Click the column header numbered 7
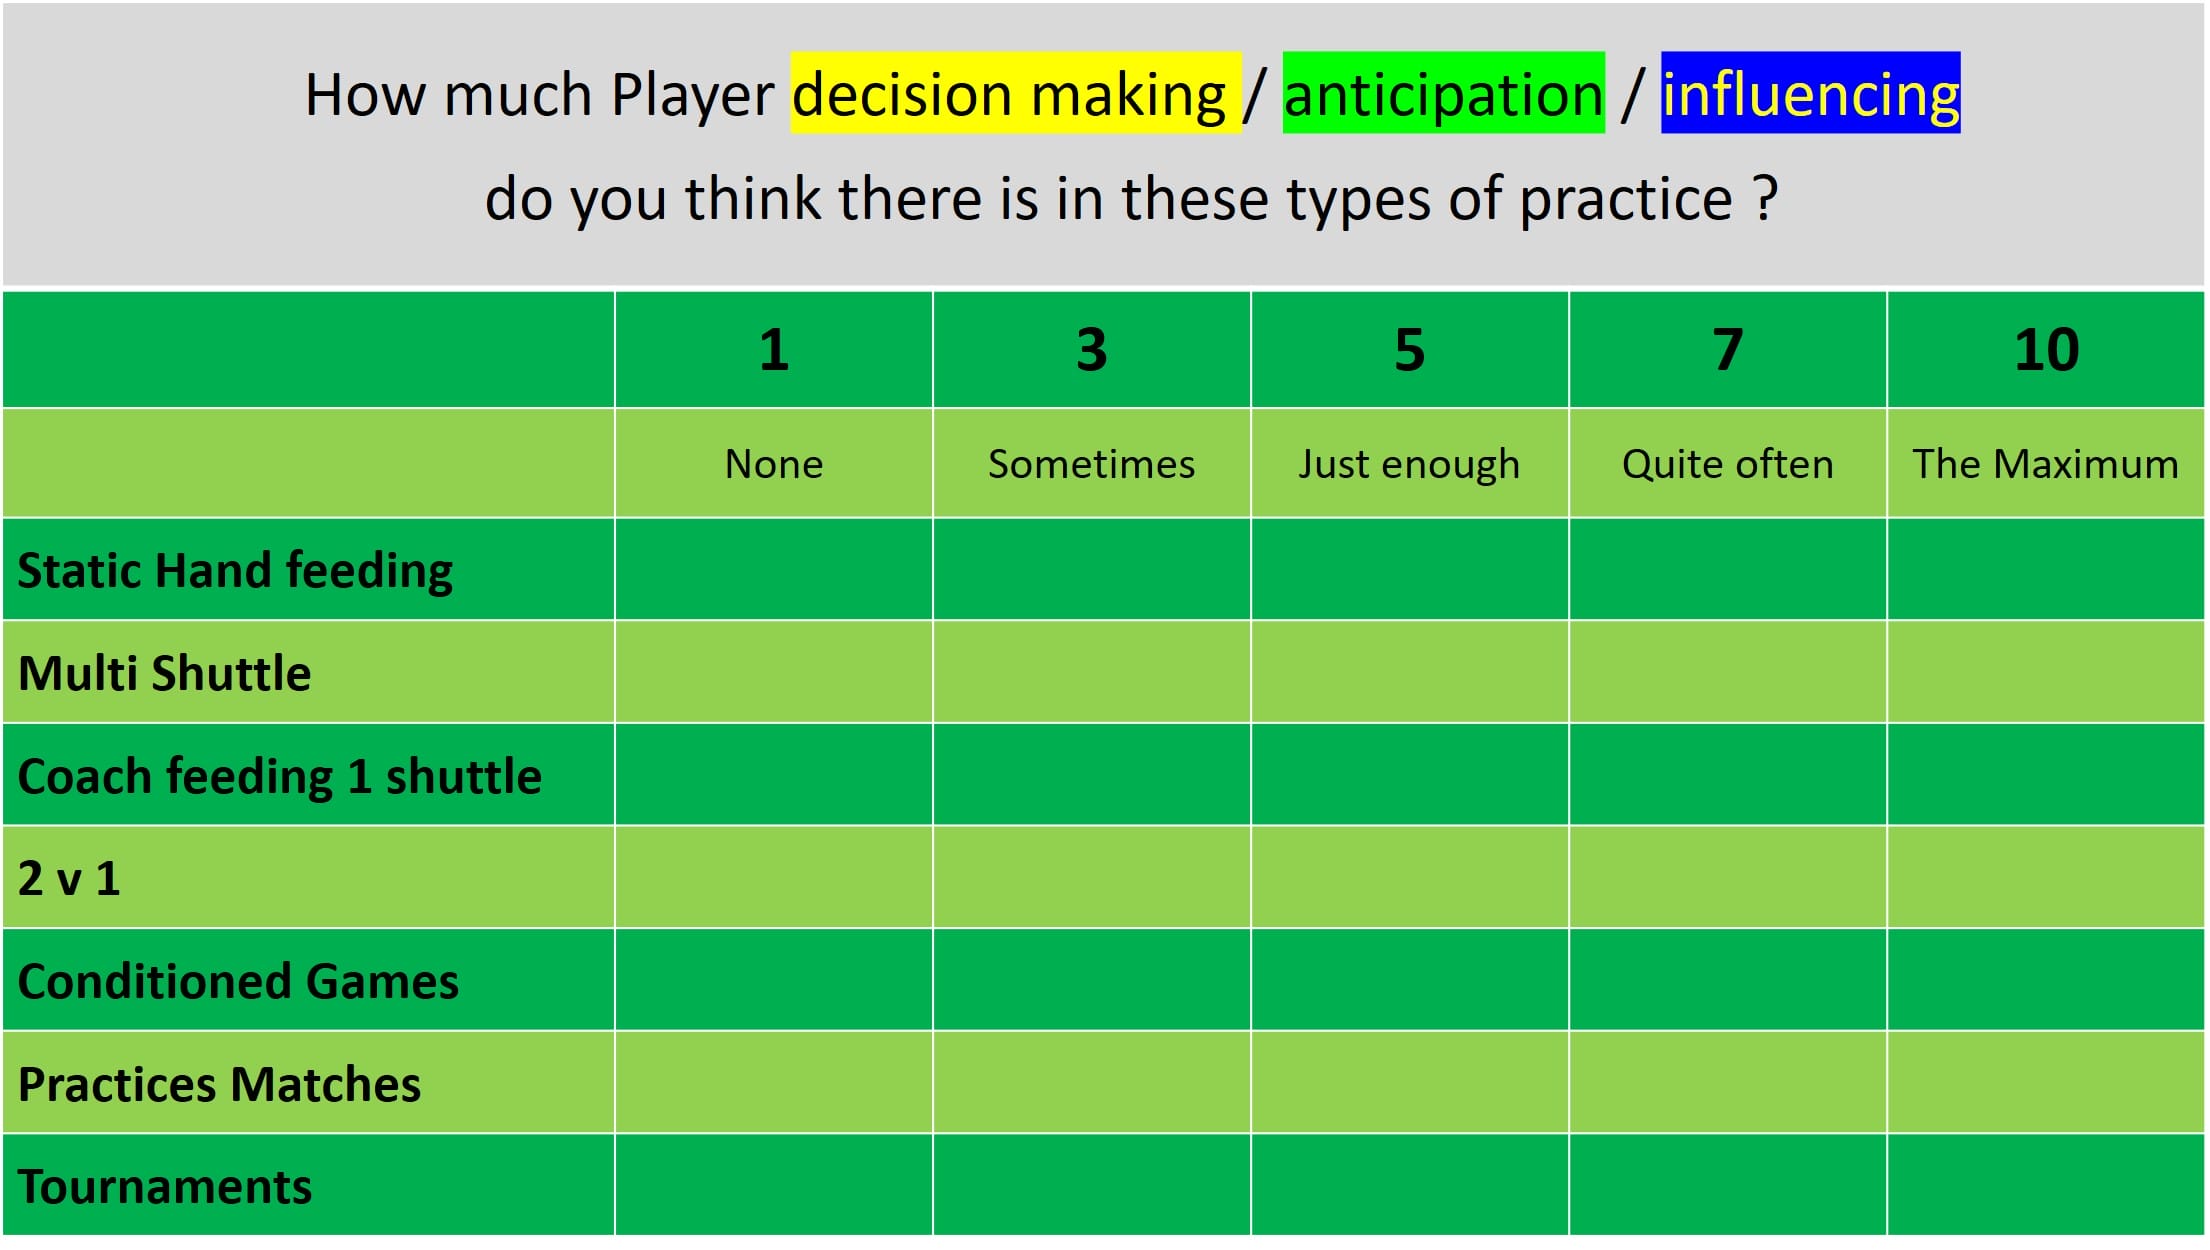The image size is (2210, 1250). click(x=1728, y=350)
